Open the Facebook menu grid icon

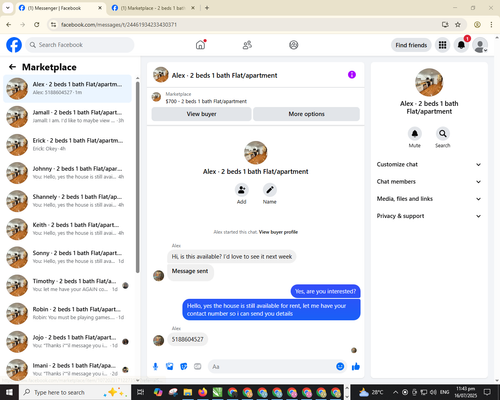(442, 45)
